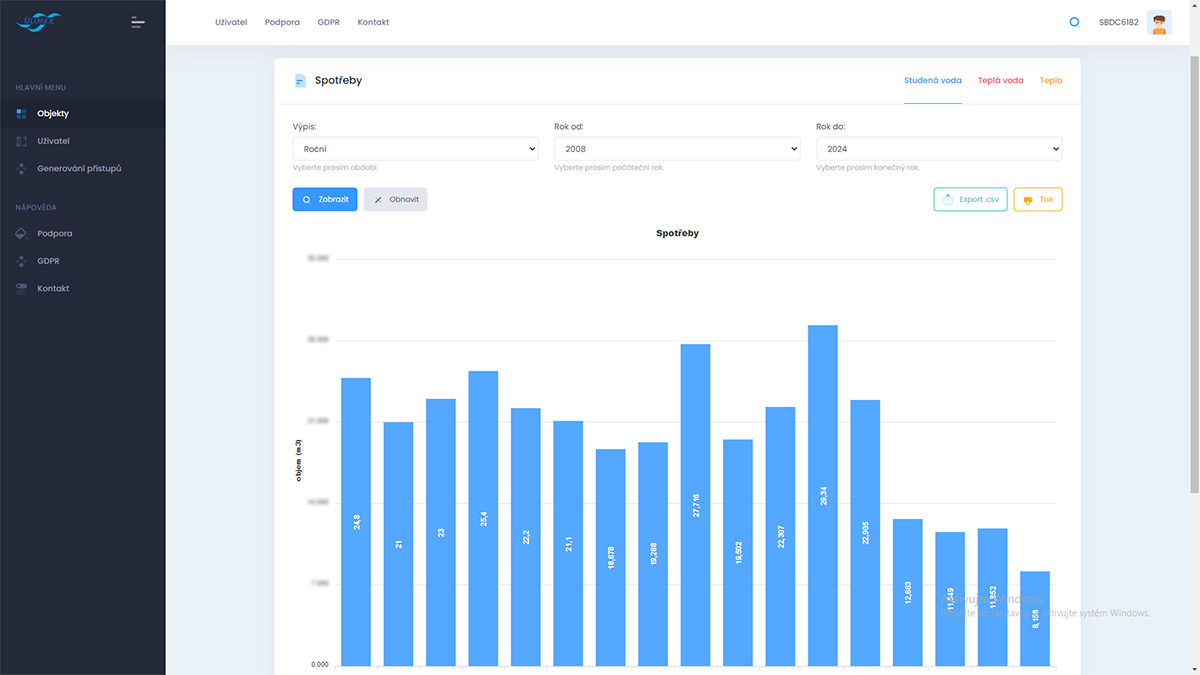The width and height of the screenshot is (1200, 675).
Task: Select the chart bar labeled 12,683
Action: [908, 592]
